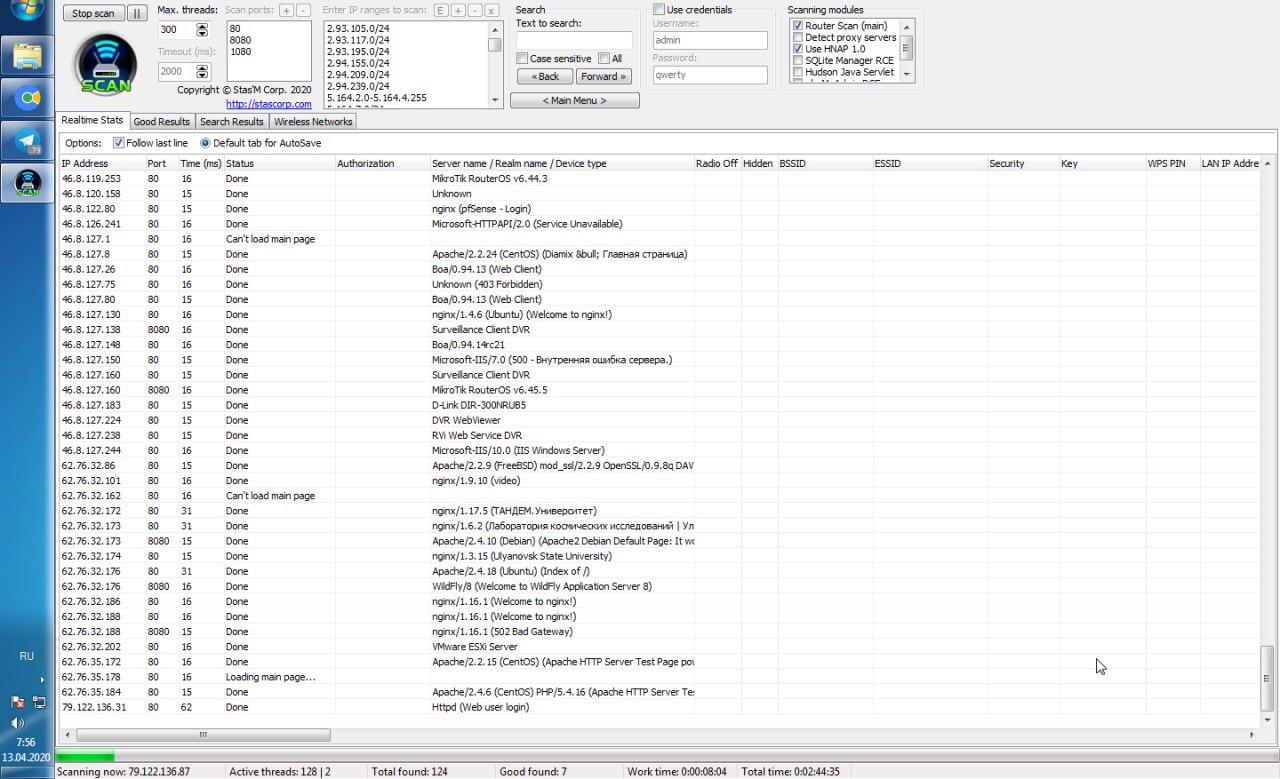Click the Back search button
Screen dimensions: 1280x779
[x=545, y=76]
